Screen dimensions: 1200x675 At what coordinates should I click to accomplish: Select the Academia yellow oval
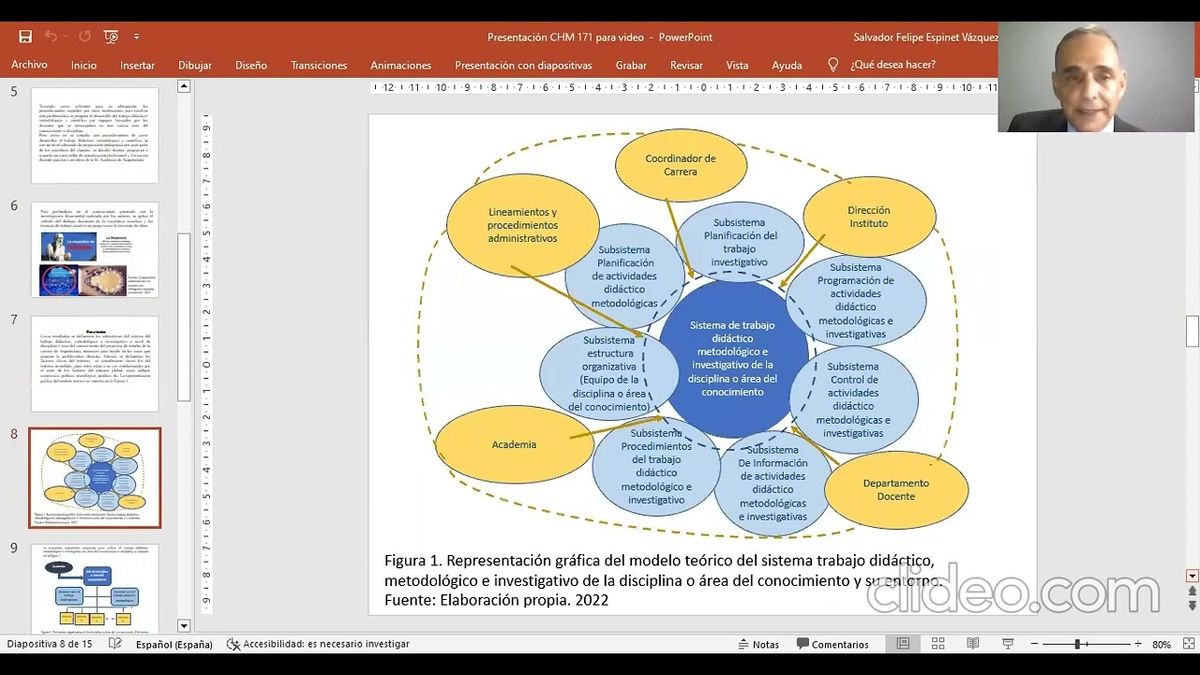pos(514,445)
